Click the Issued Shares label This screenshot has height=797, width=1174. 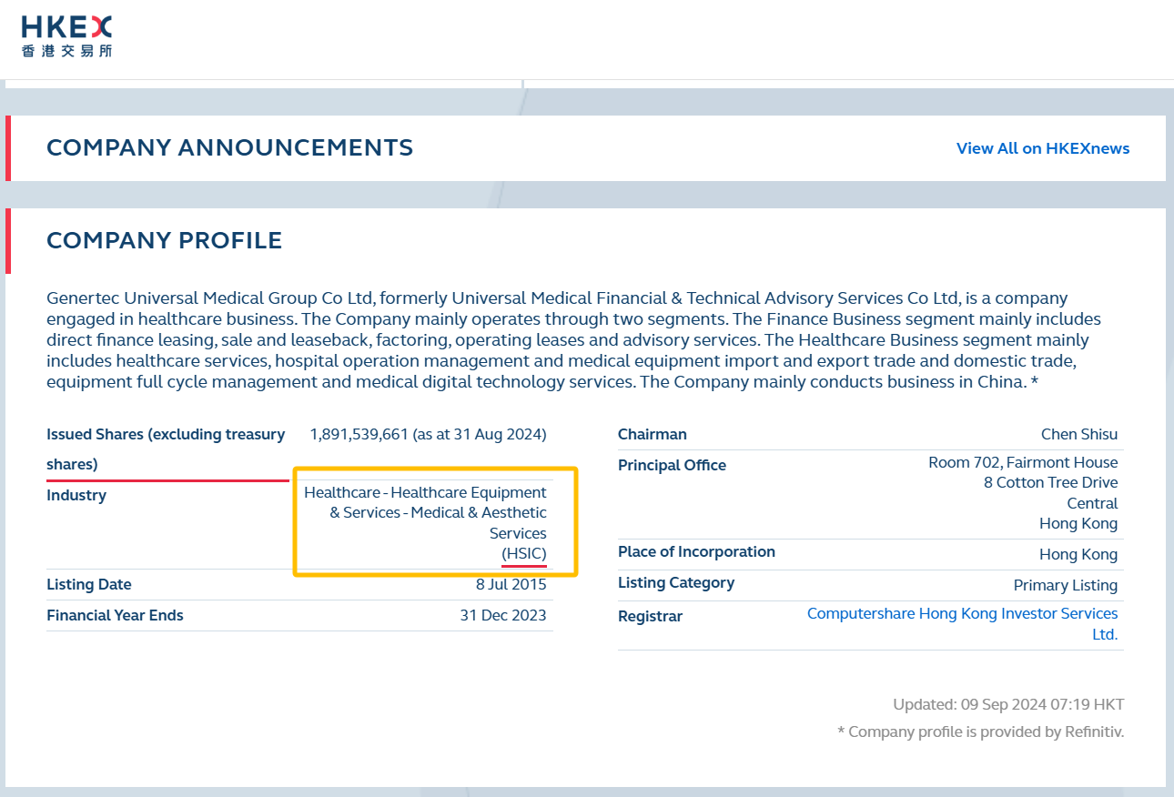(x=165, y=449)
